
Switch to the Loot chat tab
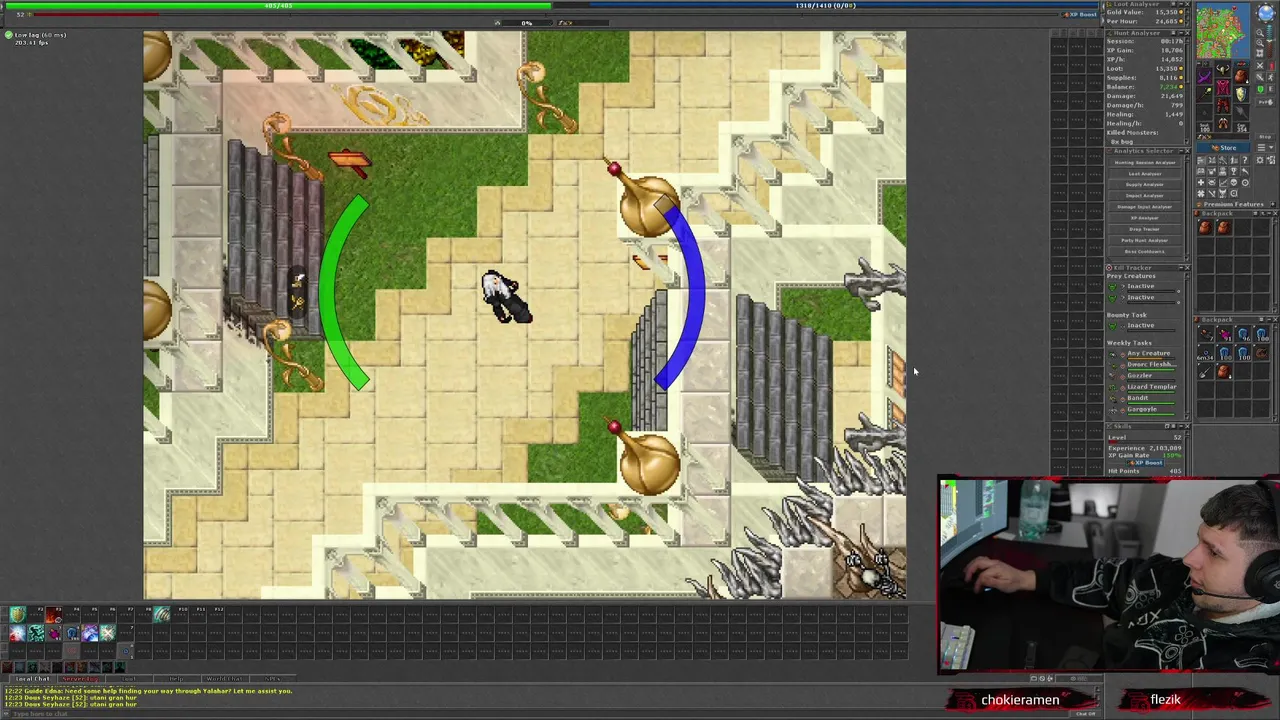(129, 679)
